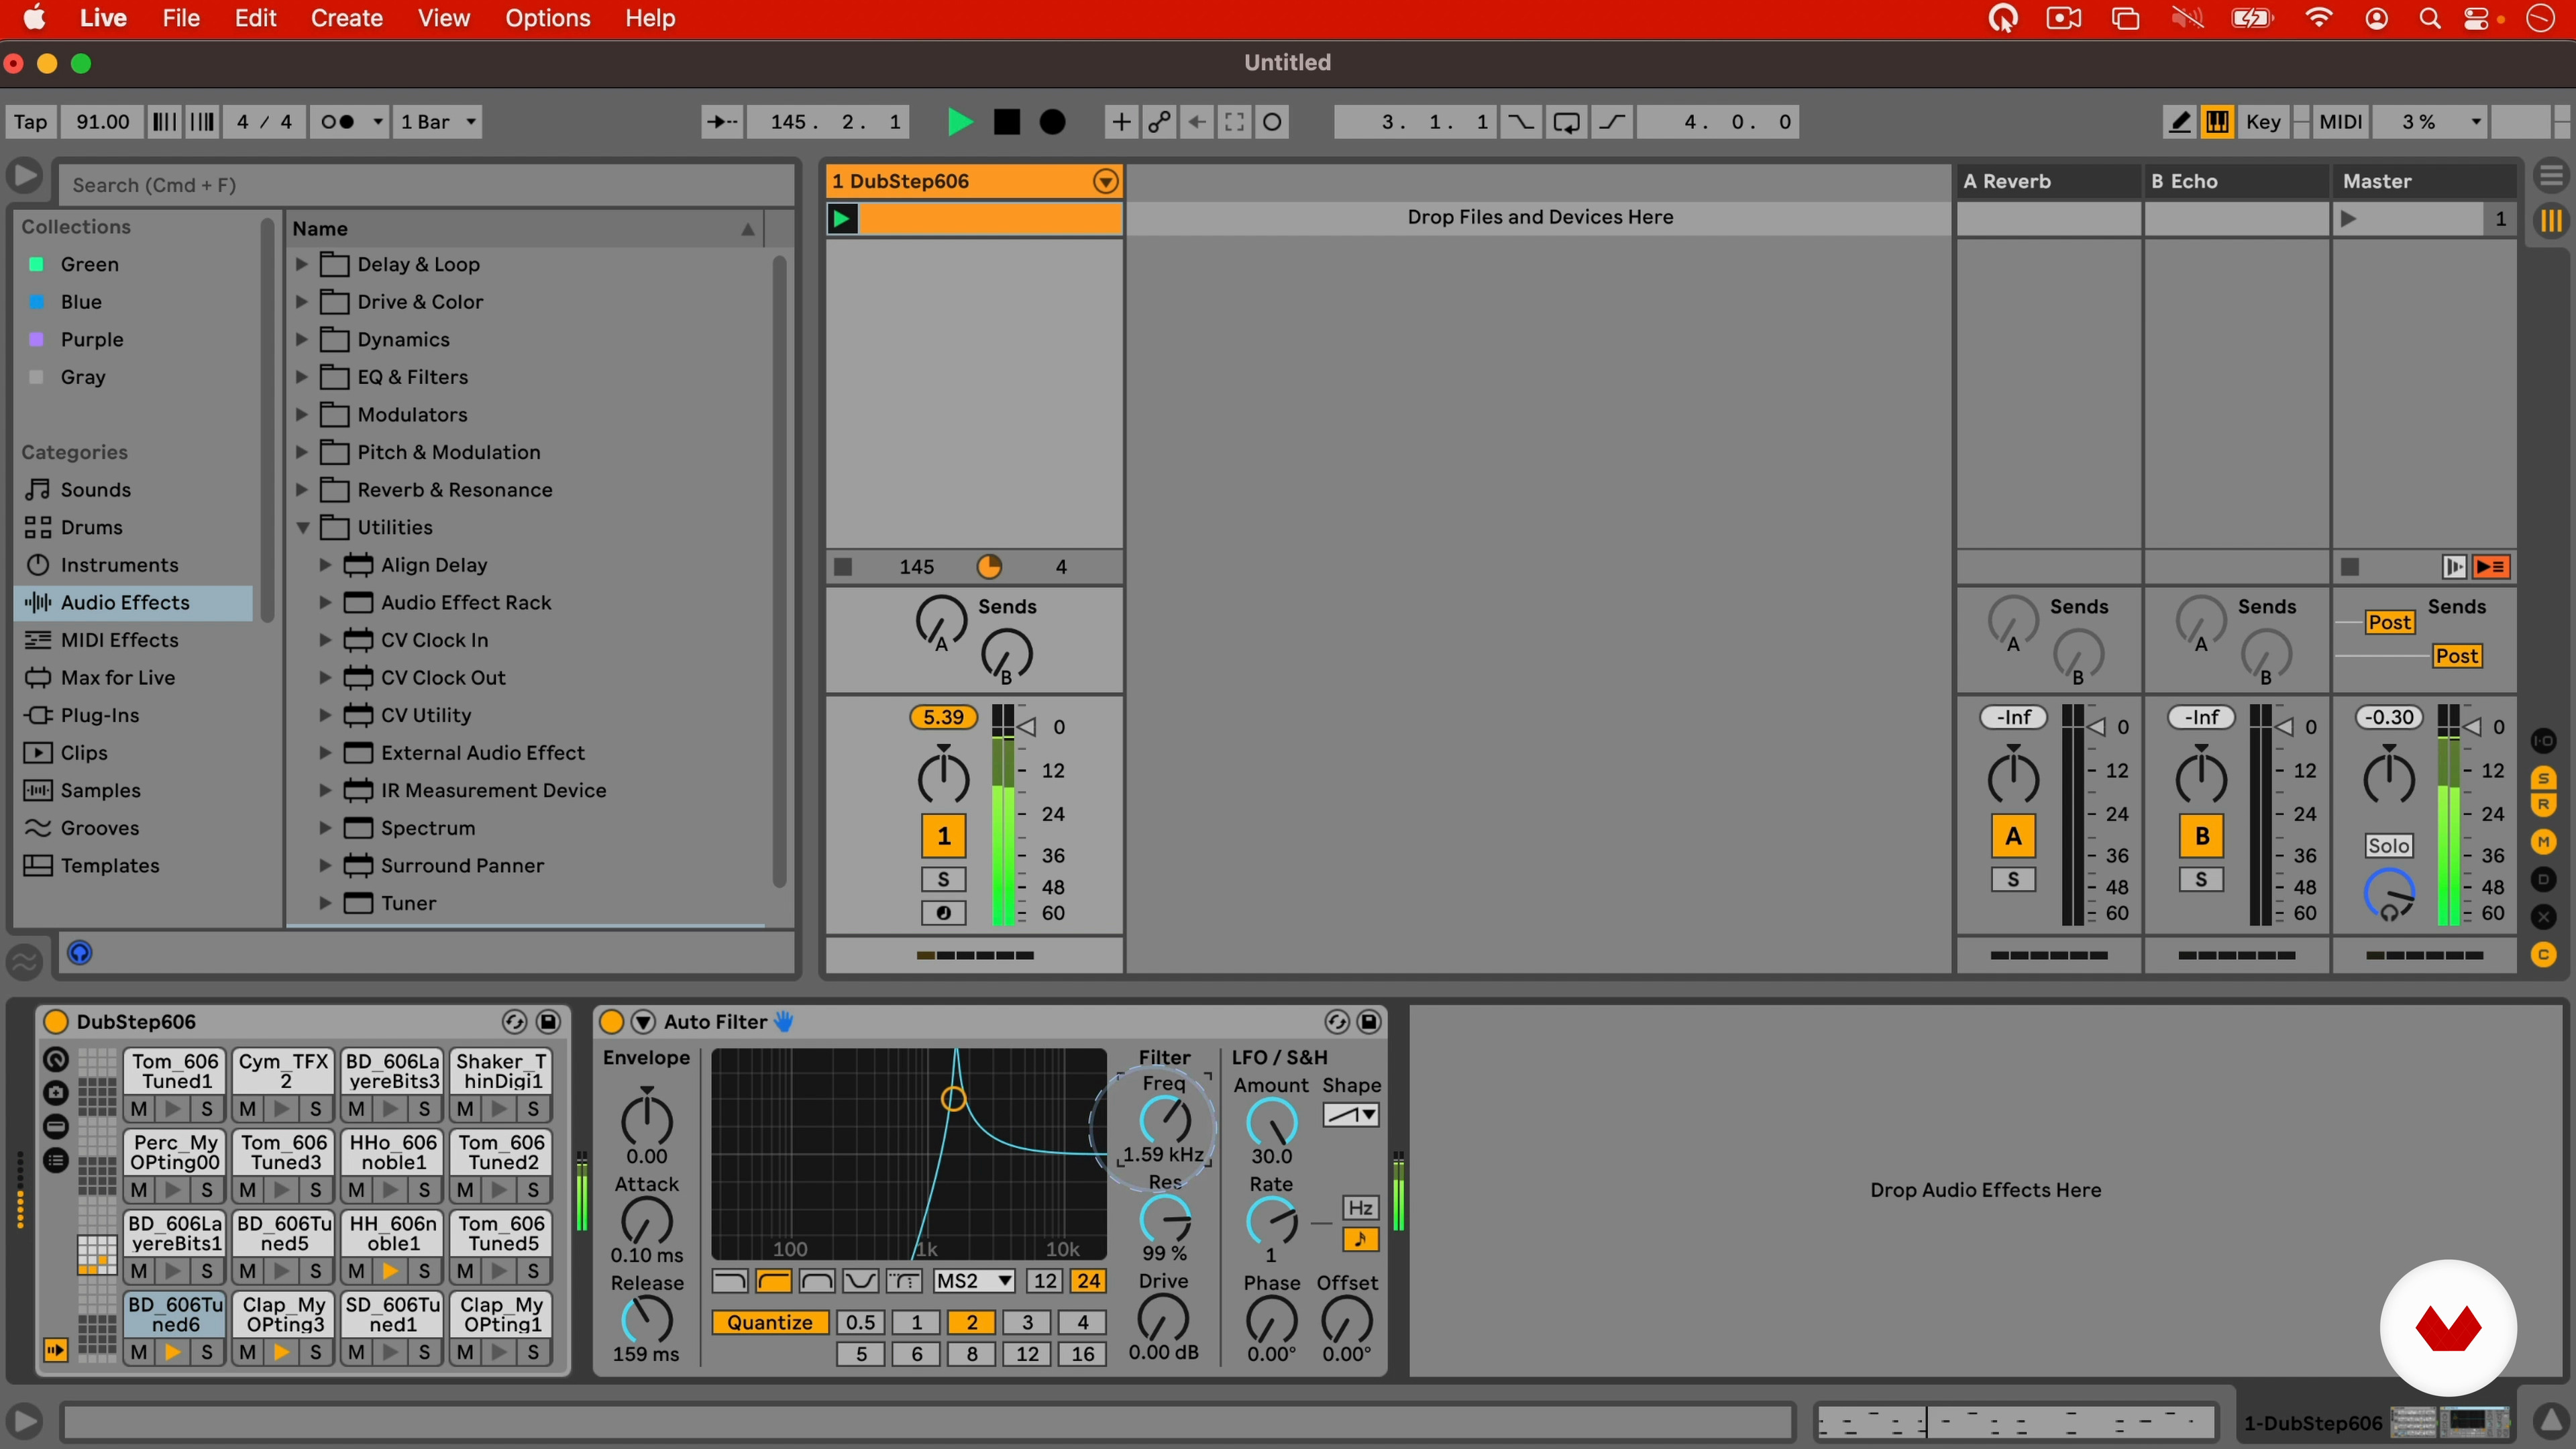
Task: Arm the Arrangement Record button
Action: click(x=1053, y=122)
